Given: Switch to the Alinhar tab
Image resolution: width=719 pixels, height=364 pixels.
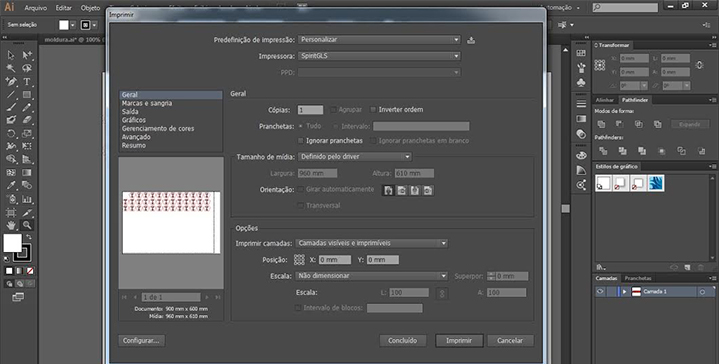Looking at the screenshot, I should click(605, 100).
